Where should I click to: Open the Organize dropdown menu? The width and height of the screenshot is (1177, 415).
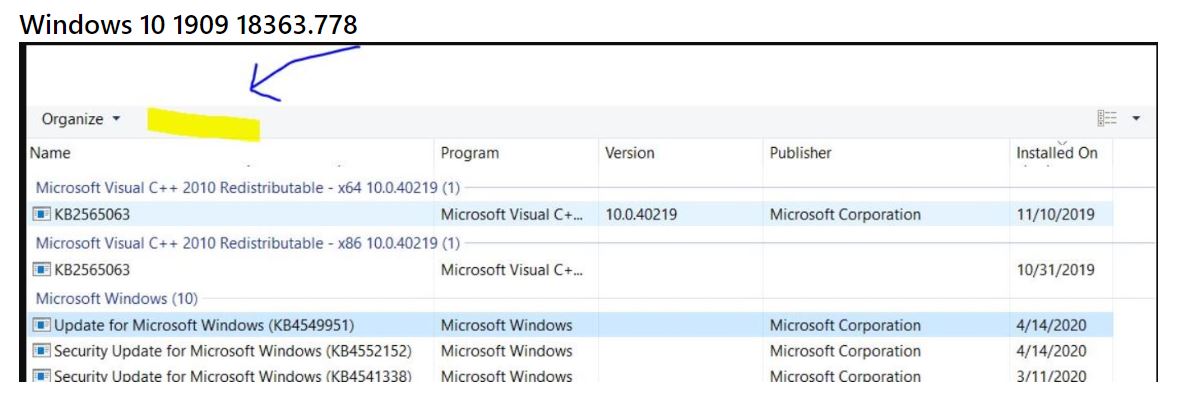[80, 119]
